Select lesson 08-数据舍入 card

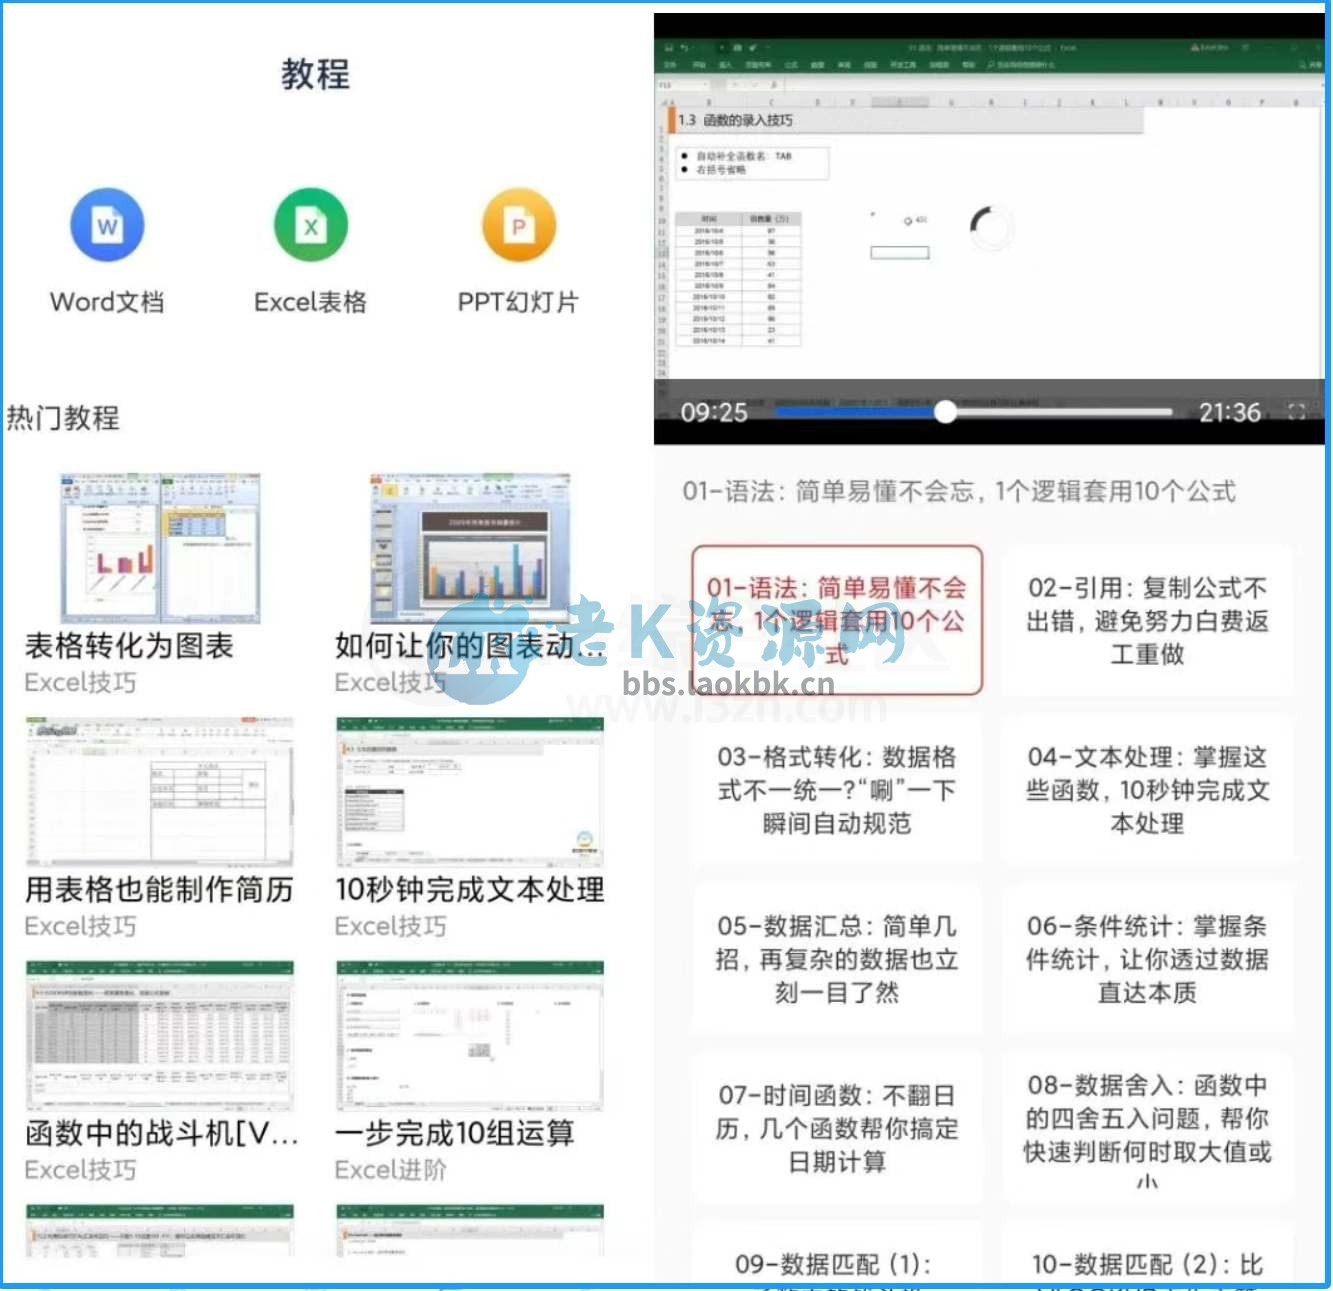[x=1147, y=1128]
